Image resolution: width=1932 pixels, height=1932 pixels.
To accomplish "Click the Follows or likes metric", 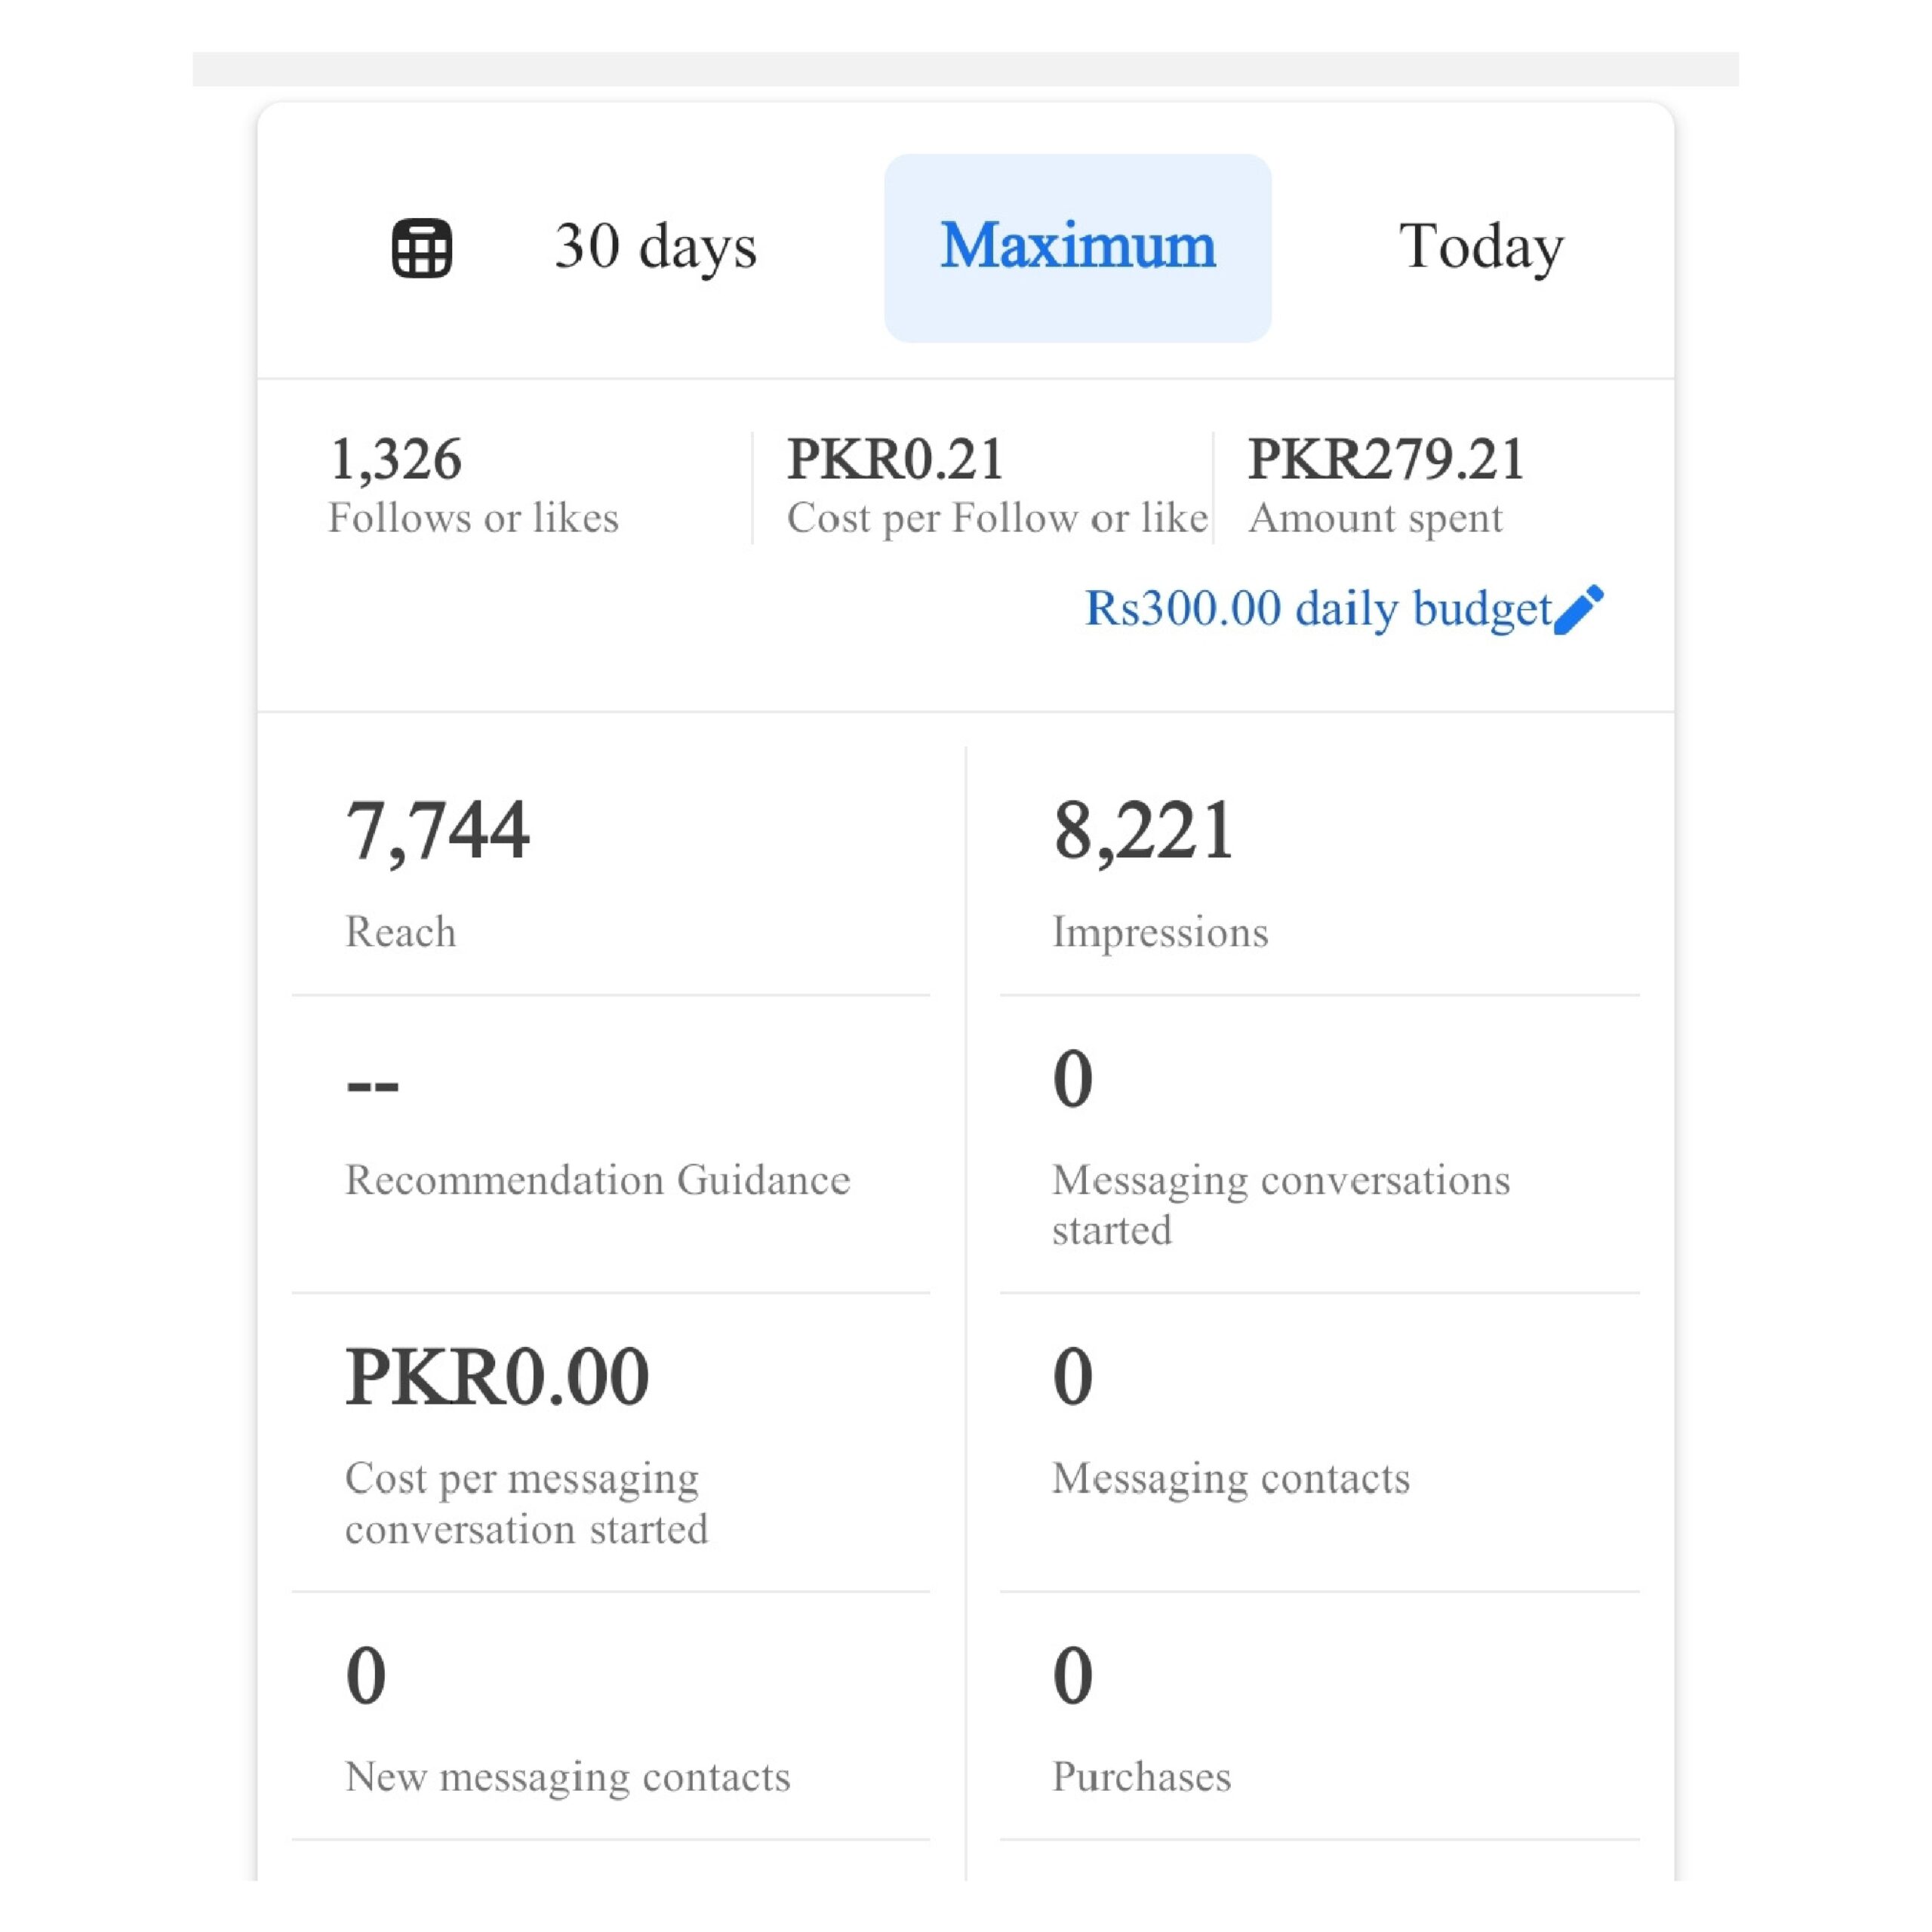I will (474, 517).
